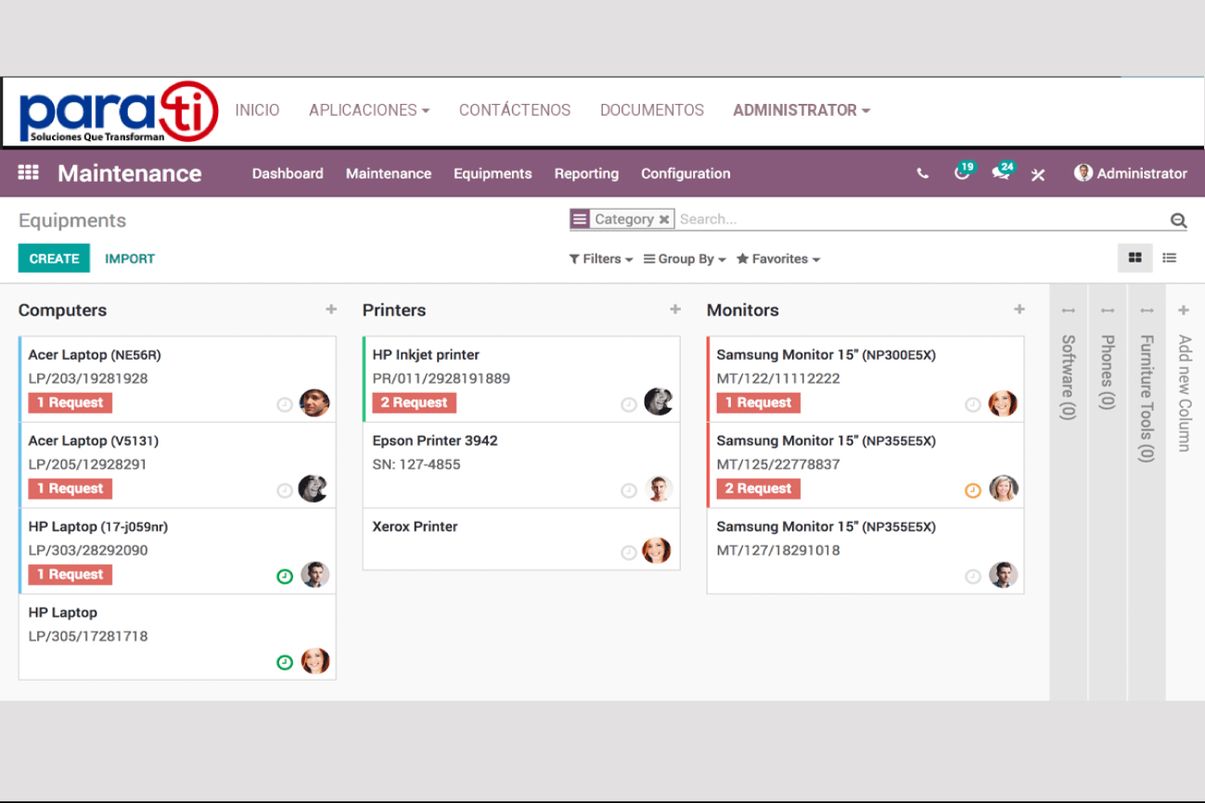Click into the Search input field
The height and width of the screenshot is (803, 1205).
(900, 219)
